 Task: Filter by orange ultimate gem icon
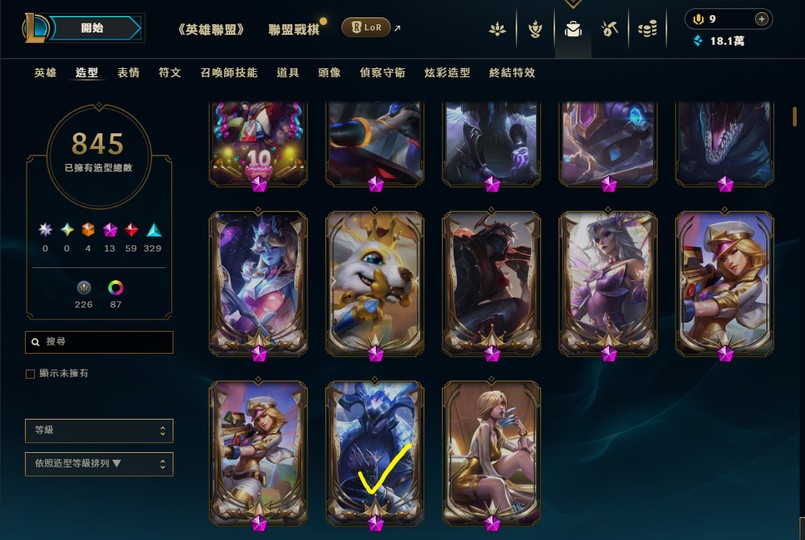(88, 230)
